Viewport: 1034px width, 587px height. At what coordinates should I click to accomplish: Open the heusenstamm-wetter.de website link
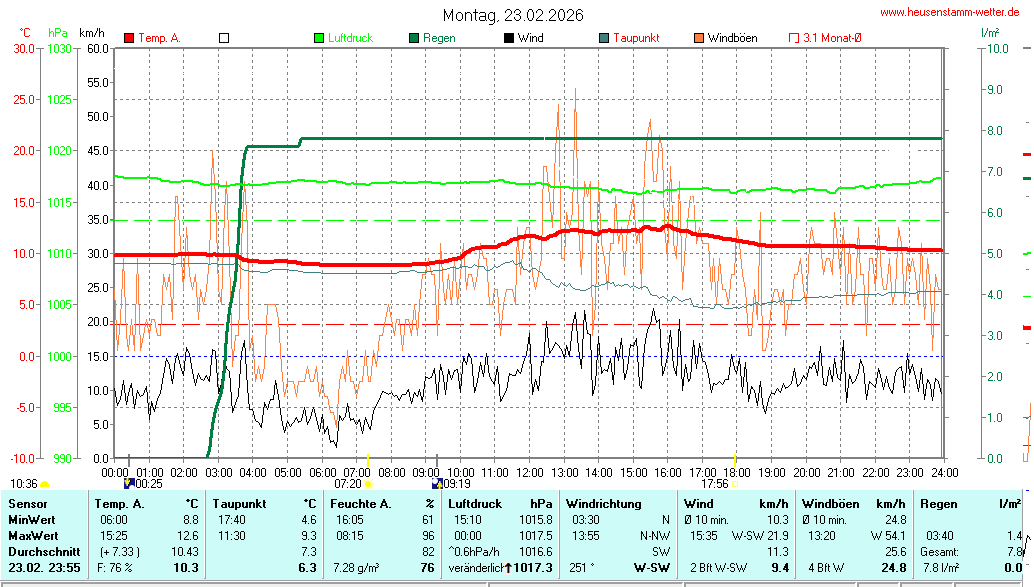[x=950, y=12]
